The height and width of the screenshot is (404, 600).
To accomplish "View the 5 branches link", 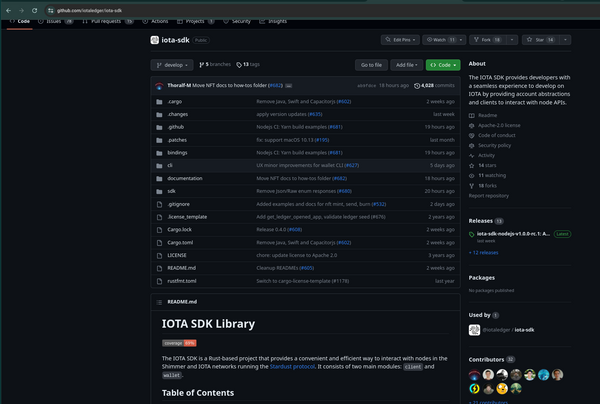I will (x=215, y=65).
